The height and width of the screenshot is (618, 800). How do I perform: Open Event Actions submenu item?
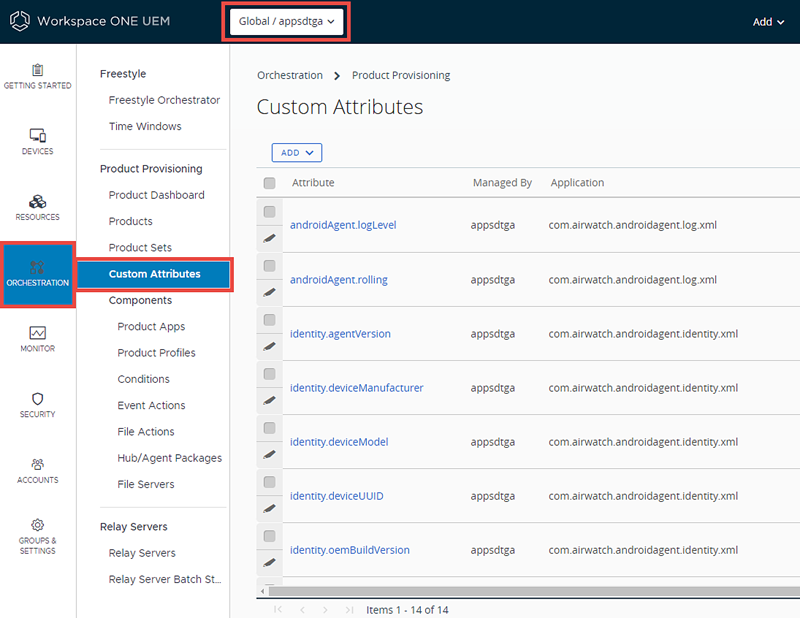click(151, 405)
